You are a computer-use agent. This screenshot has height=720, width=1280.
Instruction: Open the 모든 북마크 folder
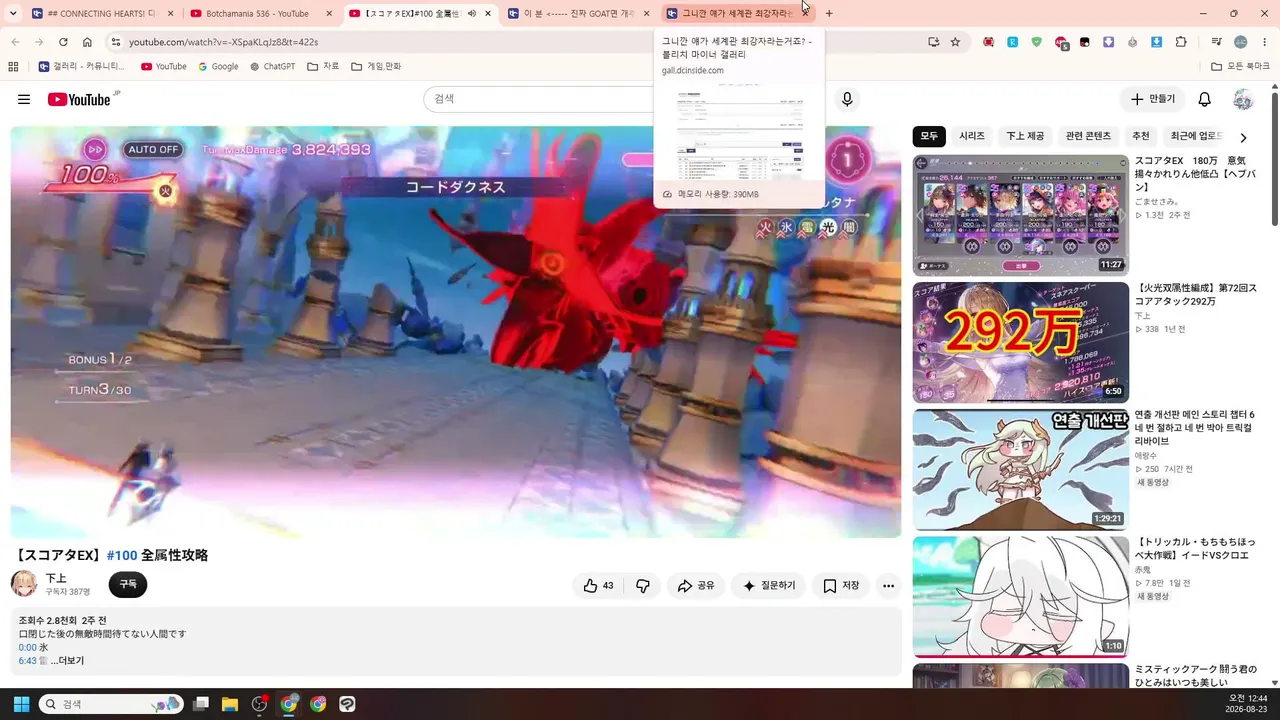click(1240, 66)
